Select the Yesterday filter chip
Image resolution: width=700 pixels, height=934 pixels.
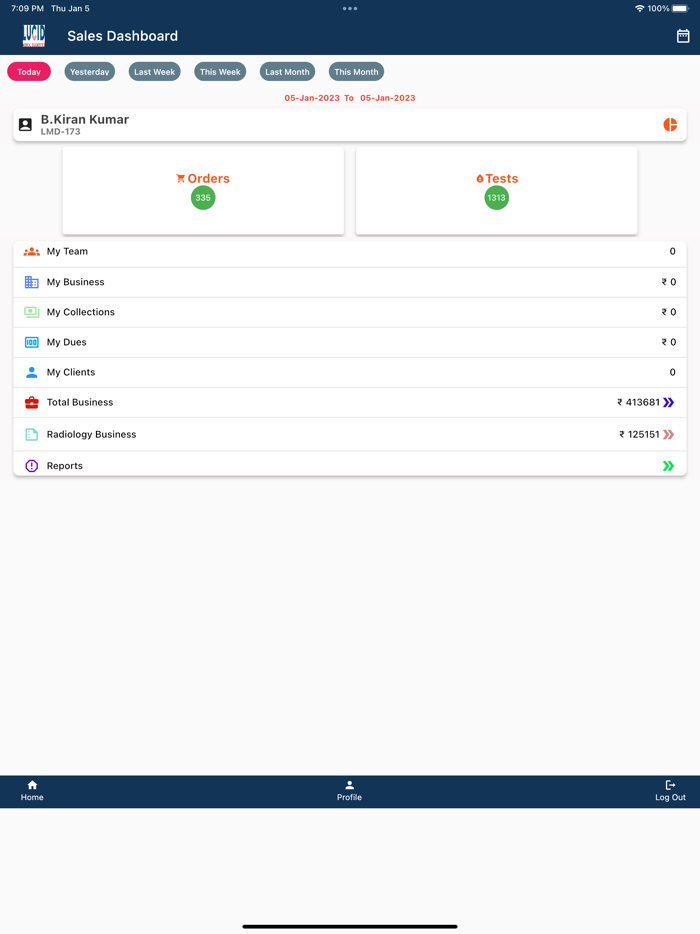(x=89, y=71)
